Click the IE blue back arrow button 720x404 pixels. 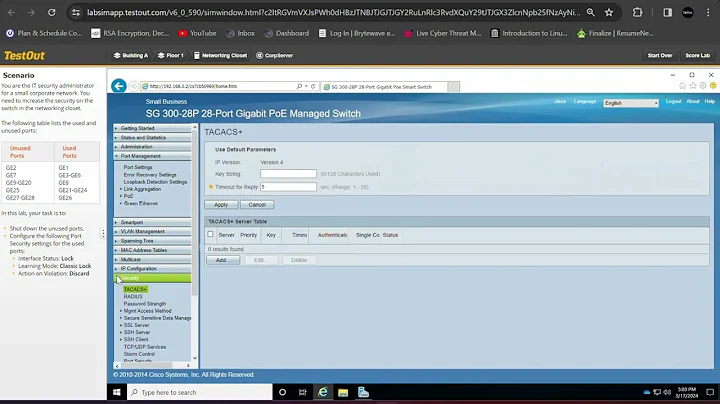coord(119,86)
